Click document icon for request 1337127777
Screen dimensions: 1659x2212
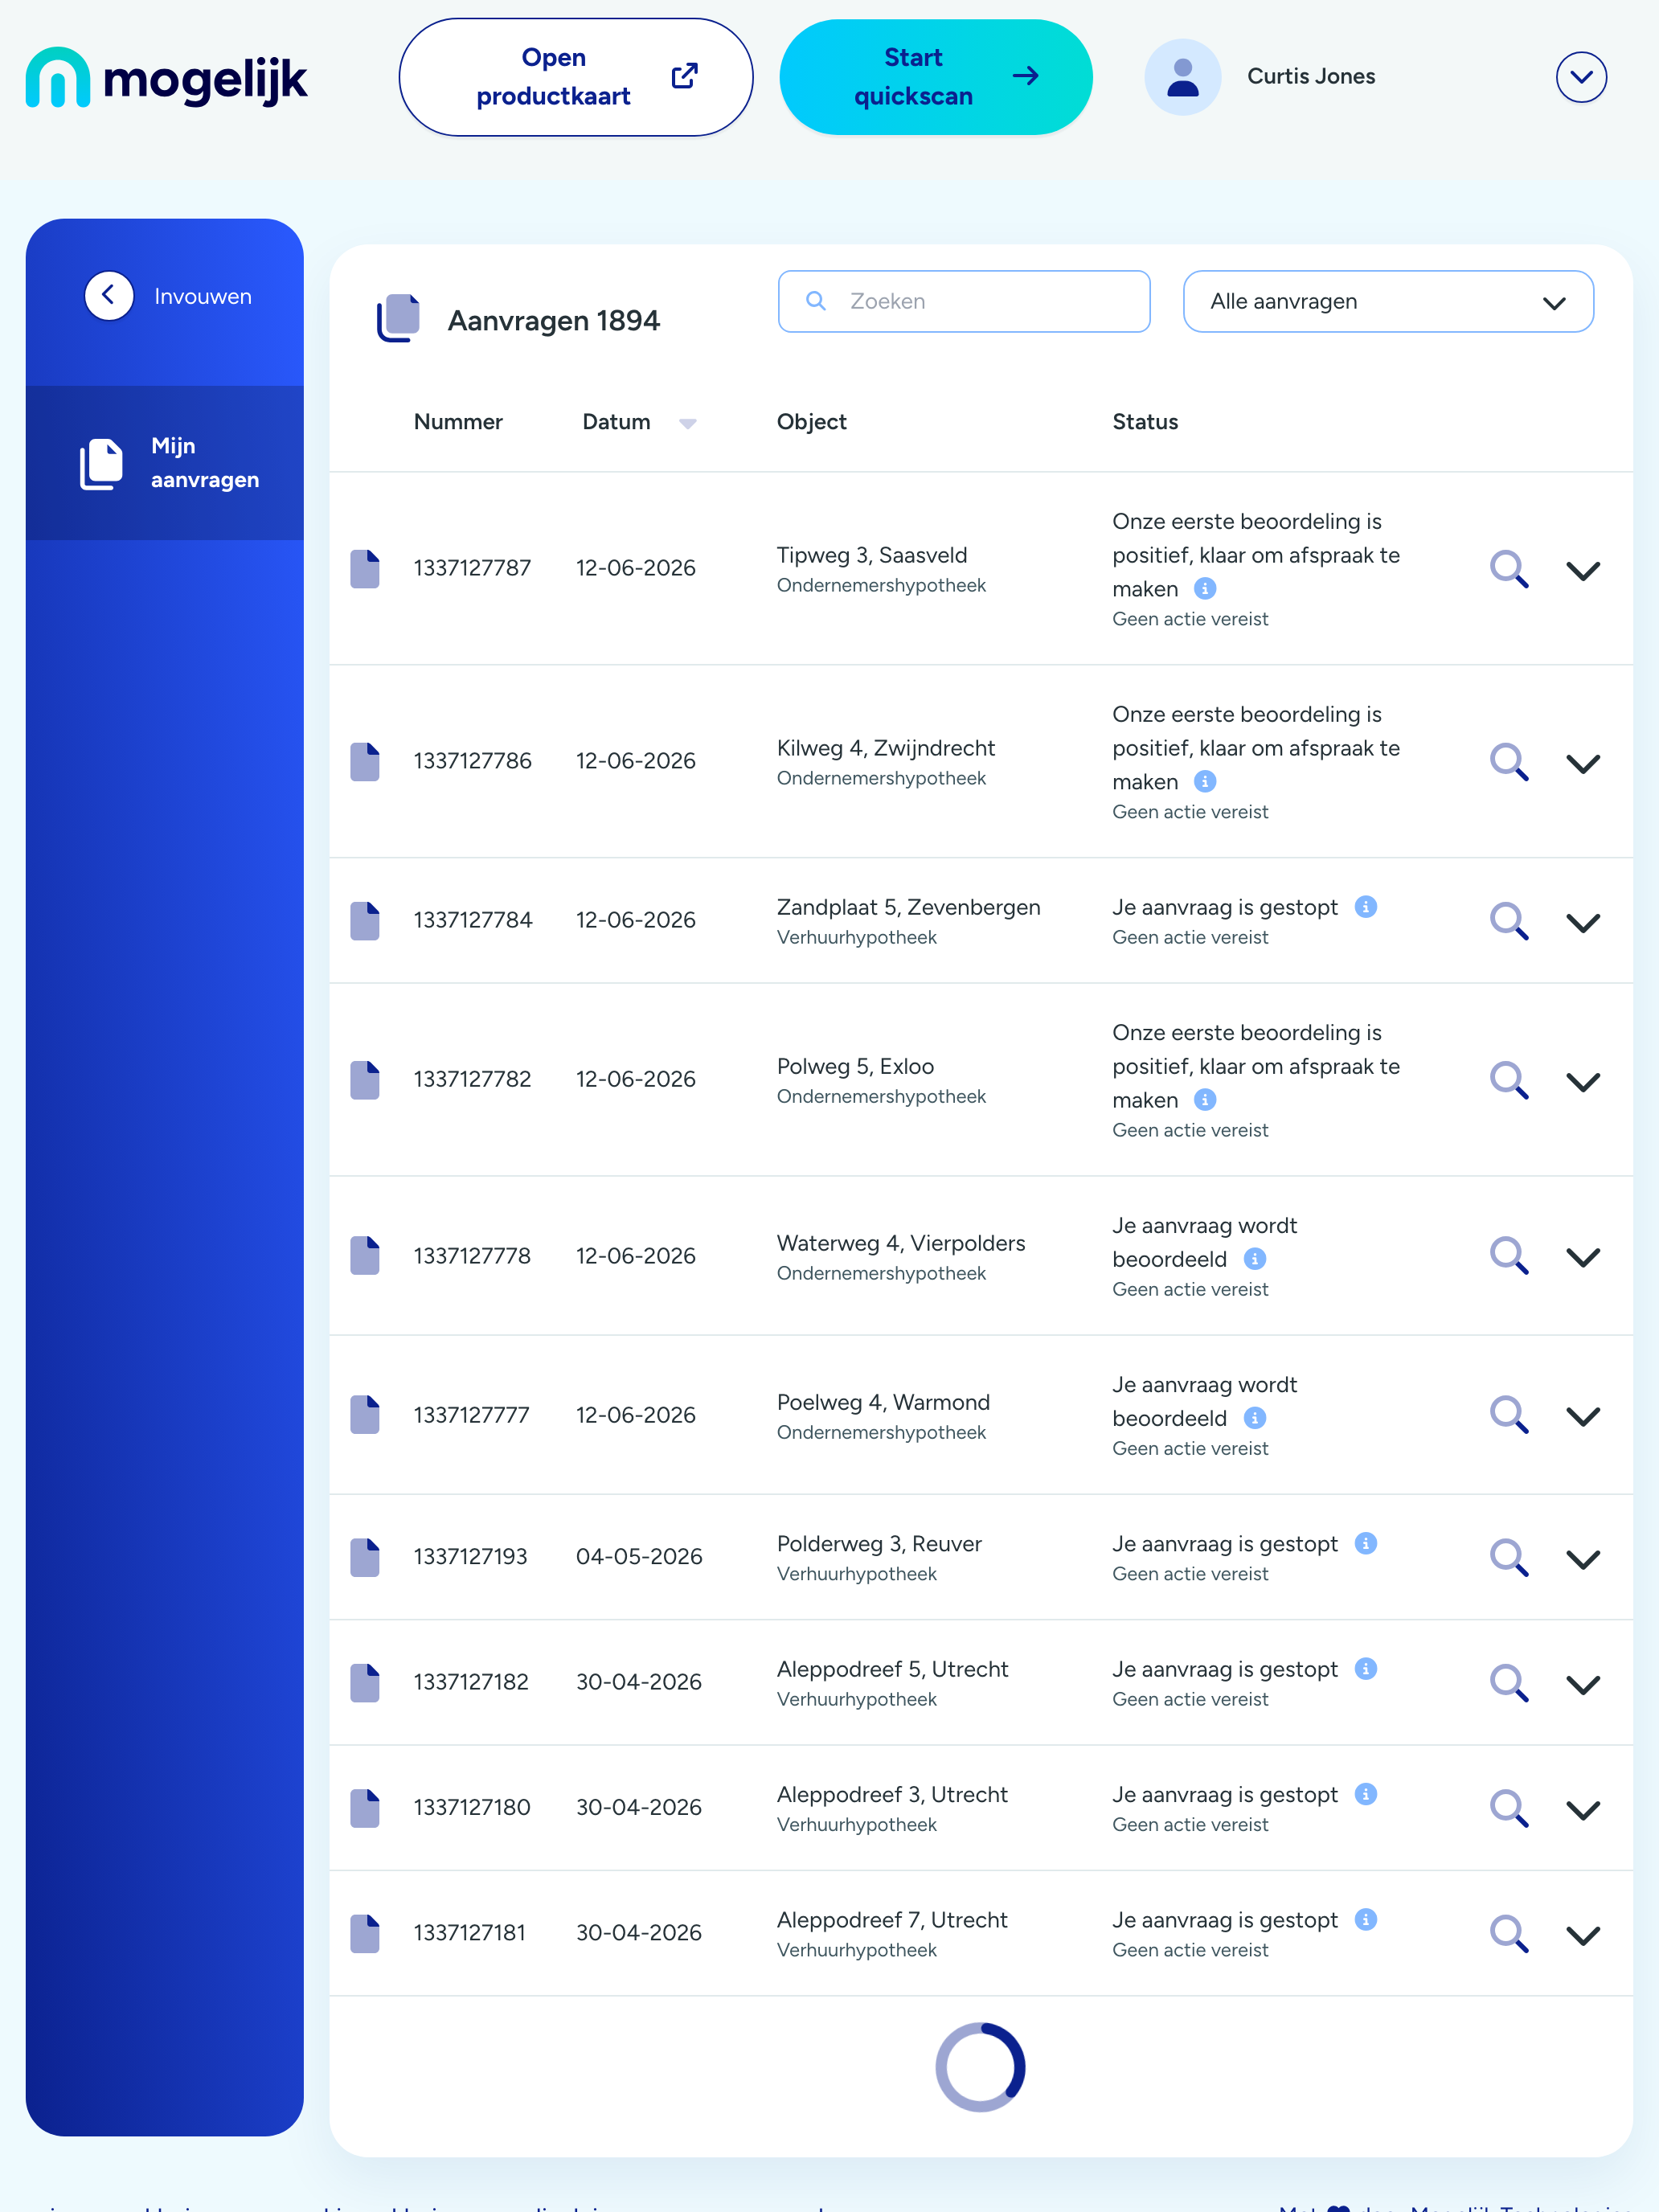[x=365, y=1414]
